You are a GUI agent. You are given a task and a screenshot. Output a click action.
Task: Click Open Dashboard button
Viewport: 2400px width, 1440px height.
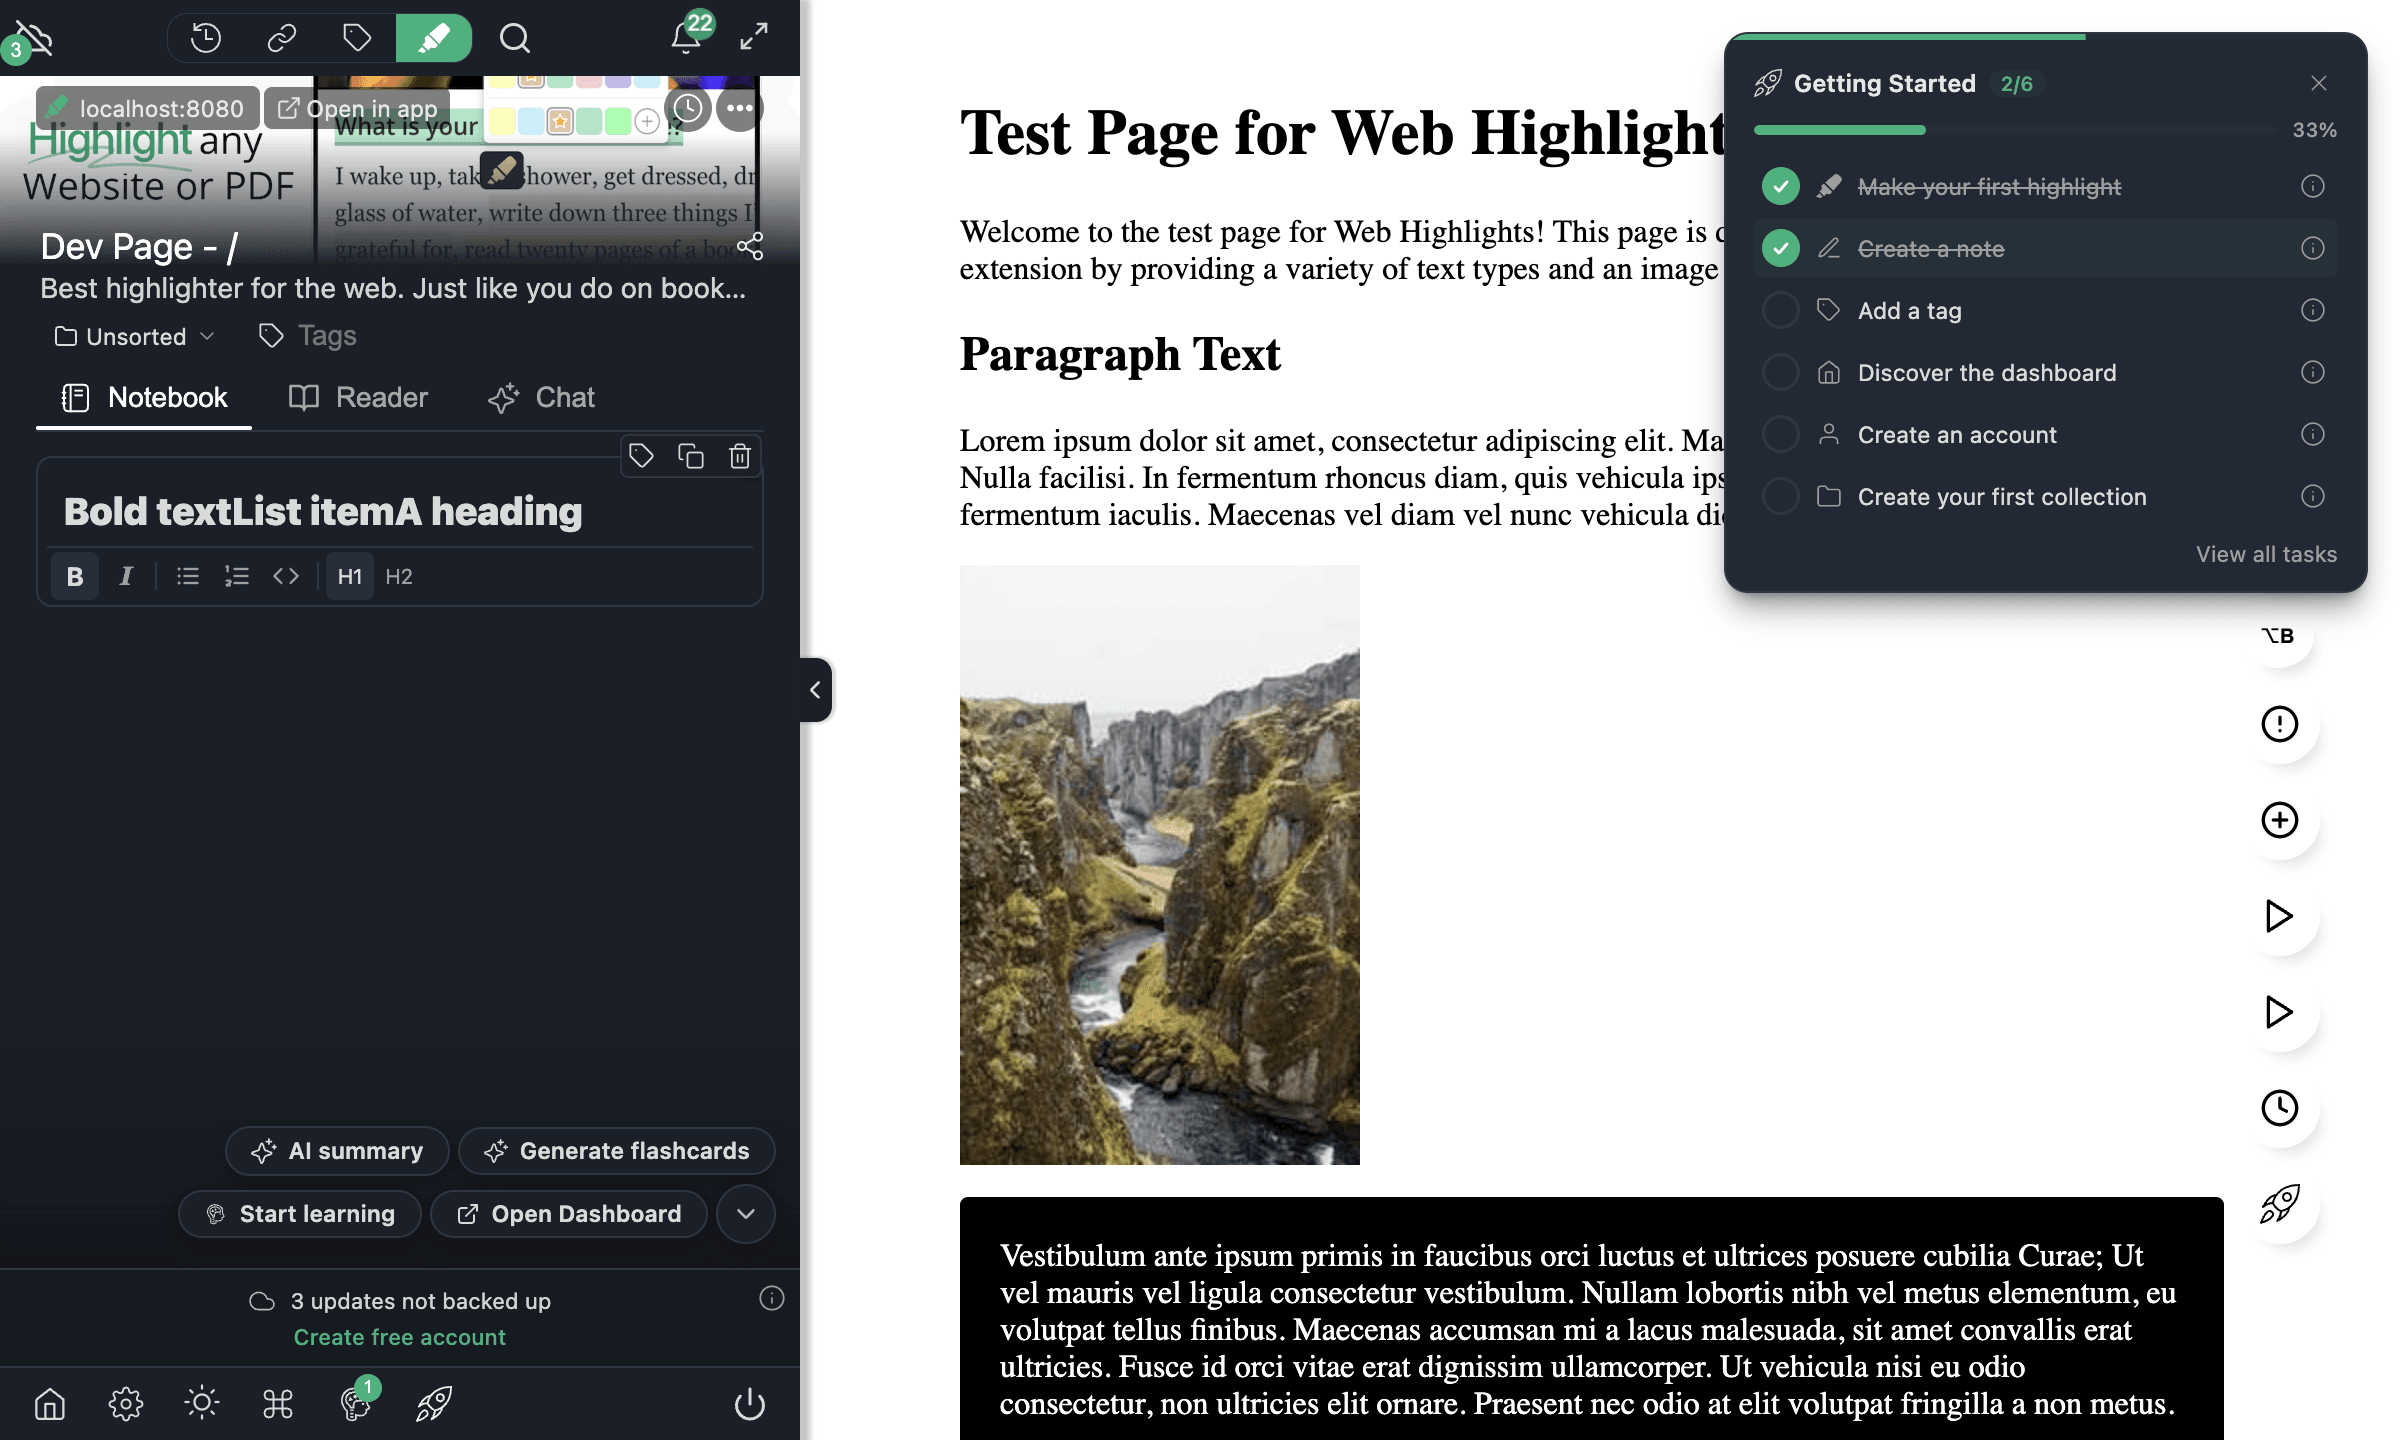[569, 1214]
